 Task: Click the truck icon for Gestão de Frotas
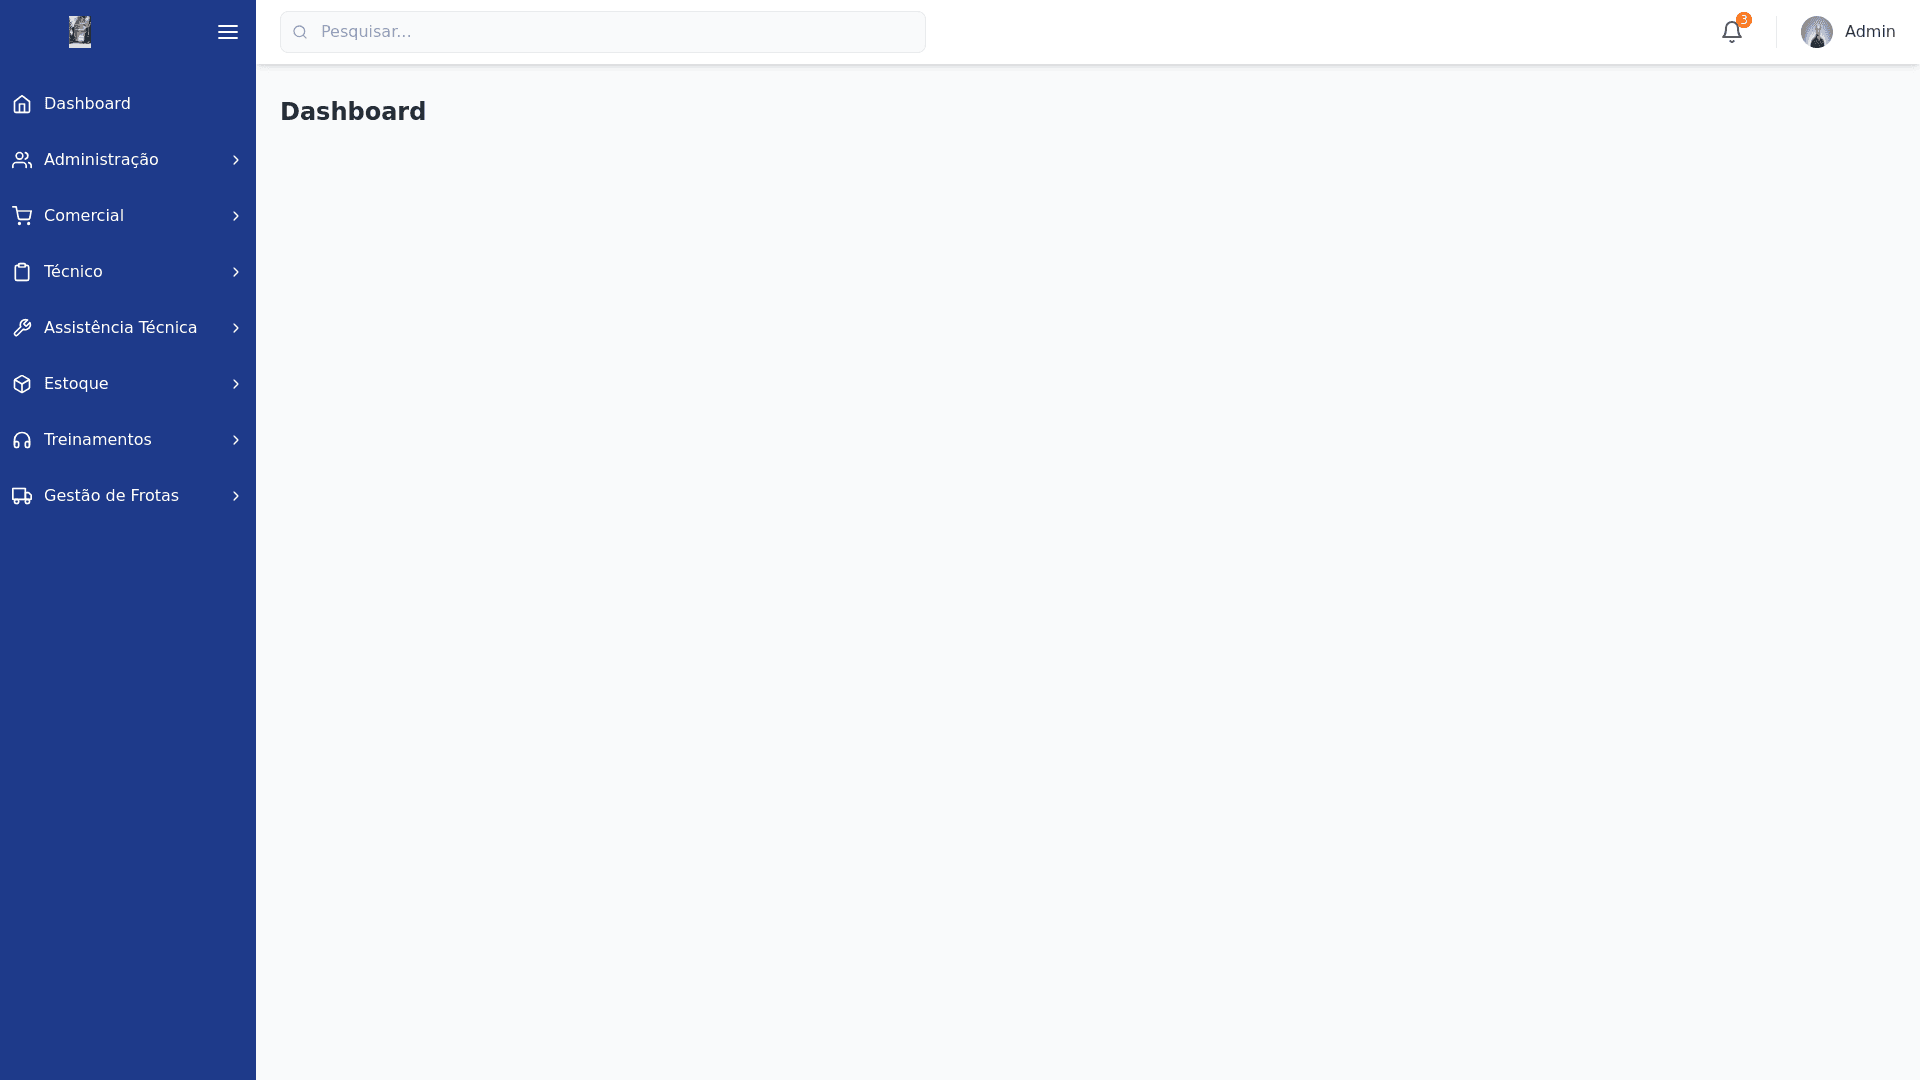(x=22, y=496)
